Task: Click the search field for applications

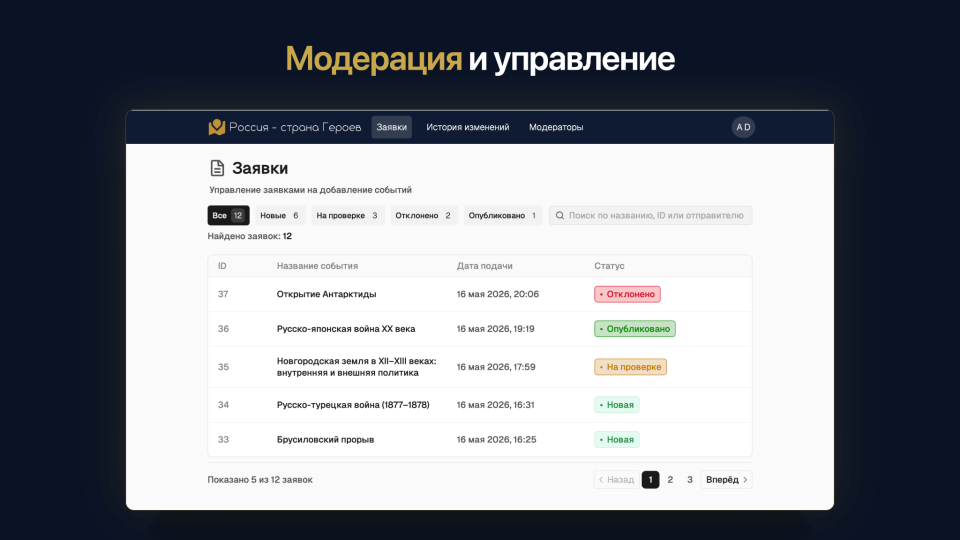Action: click(650, 216)
